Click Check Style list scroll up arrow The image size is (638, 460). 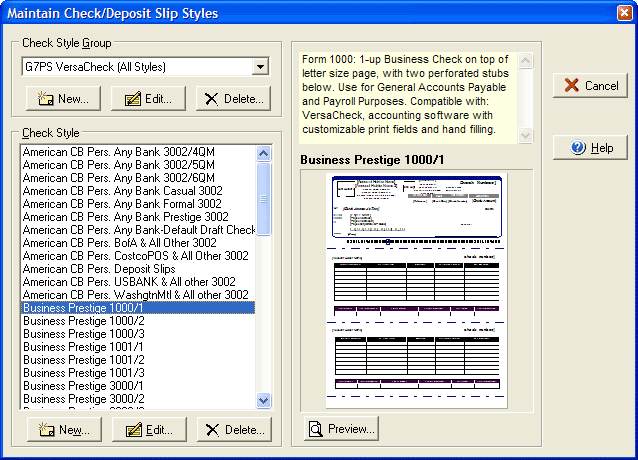coord(264,153)
